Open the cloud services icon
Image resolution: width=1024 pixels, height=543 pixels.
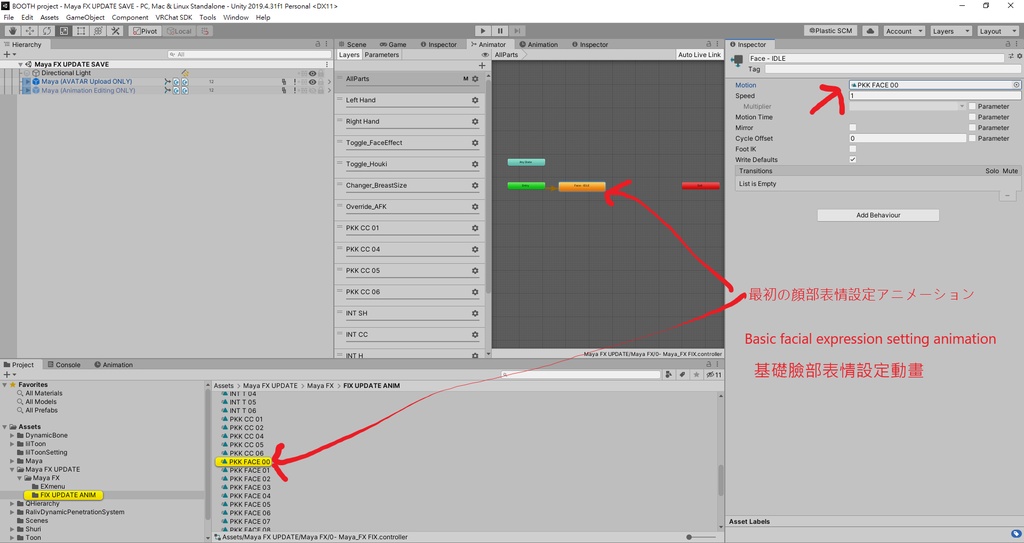[870, 31]
